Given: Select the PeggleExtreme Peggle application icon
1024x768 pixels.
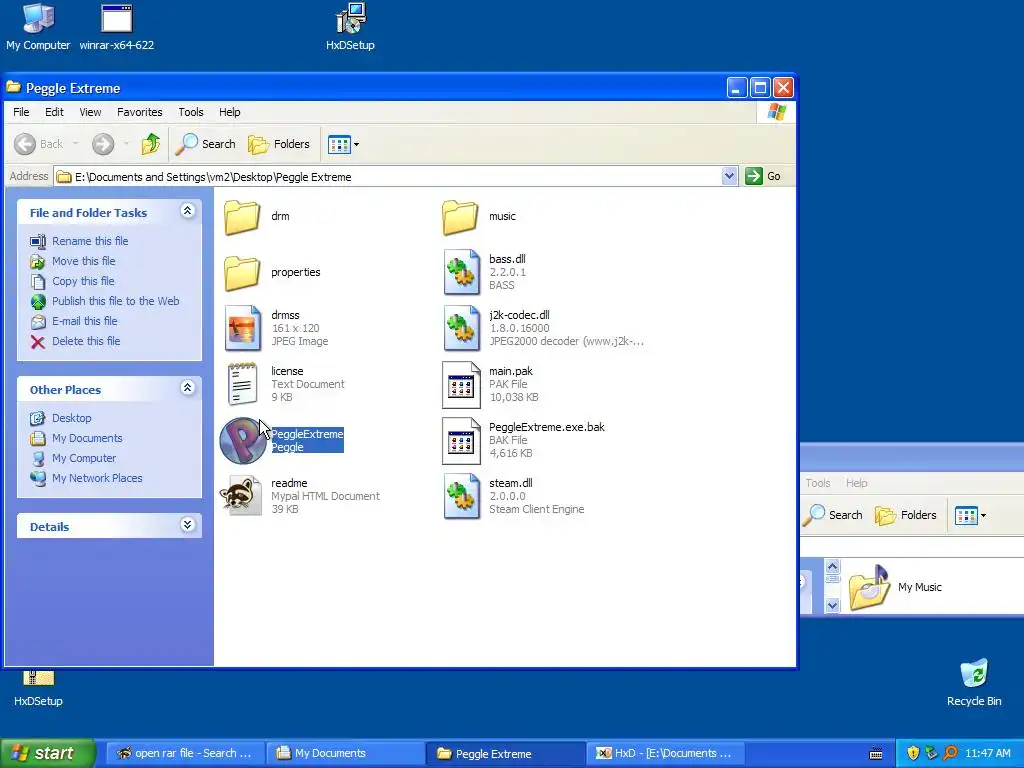Looking at the screenshot, I should coord(243,441).
